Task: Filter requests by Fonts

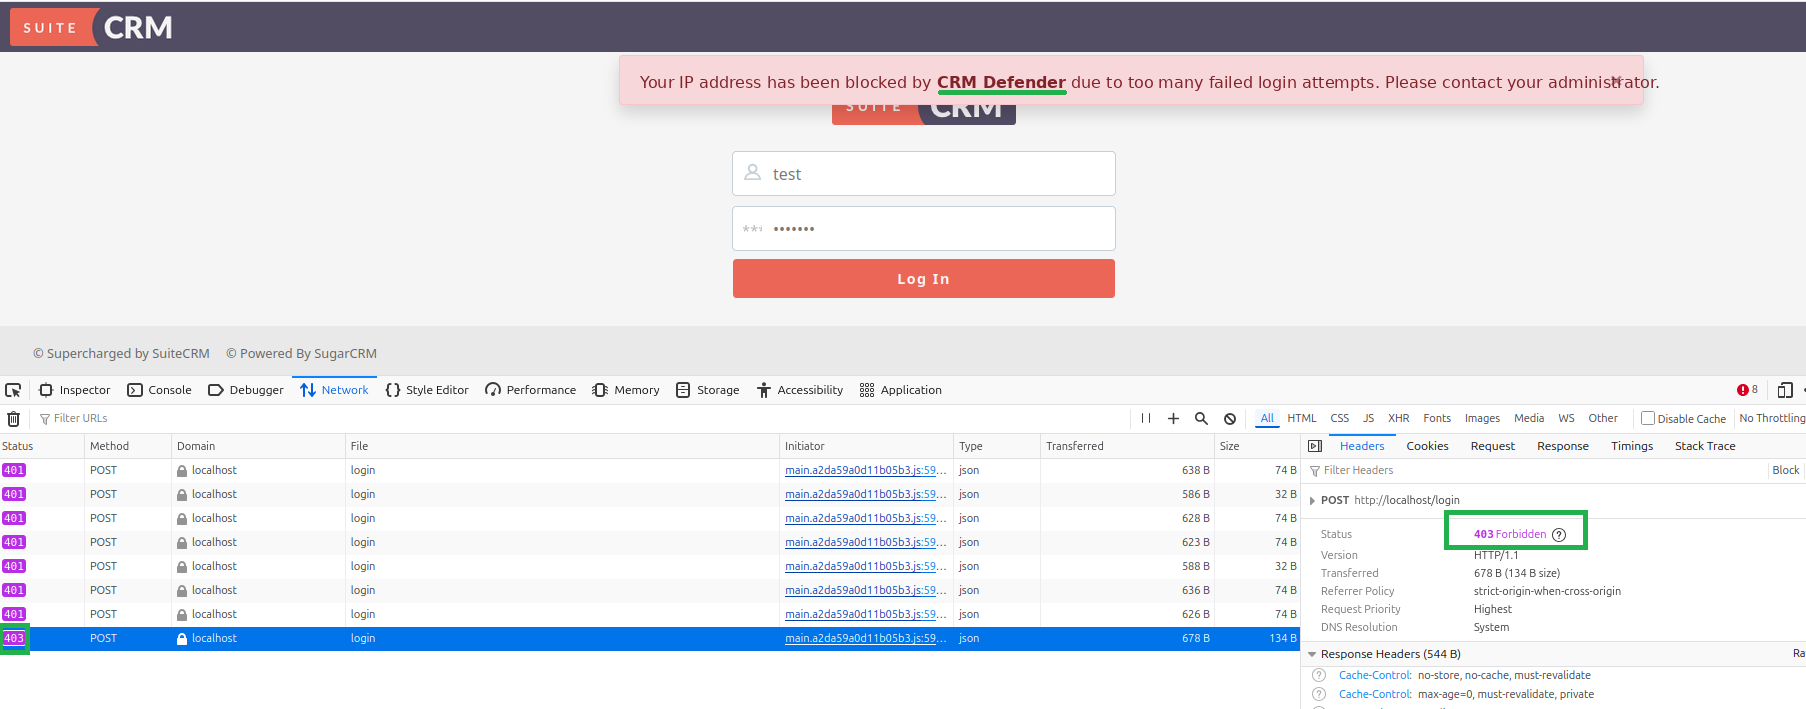Action: (1437, 418)
